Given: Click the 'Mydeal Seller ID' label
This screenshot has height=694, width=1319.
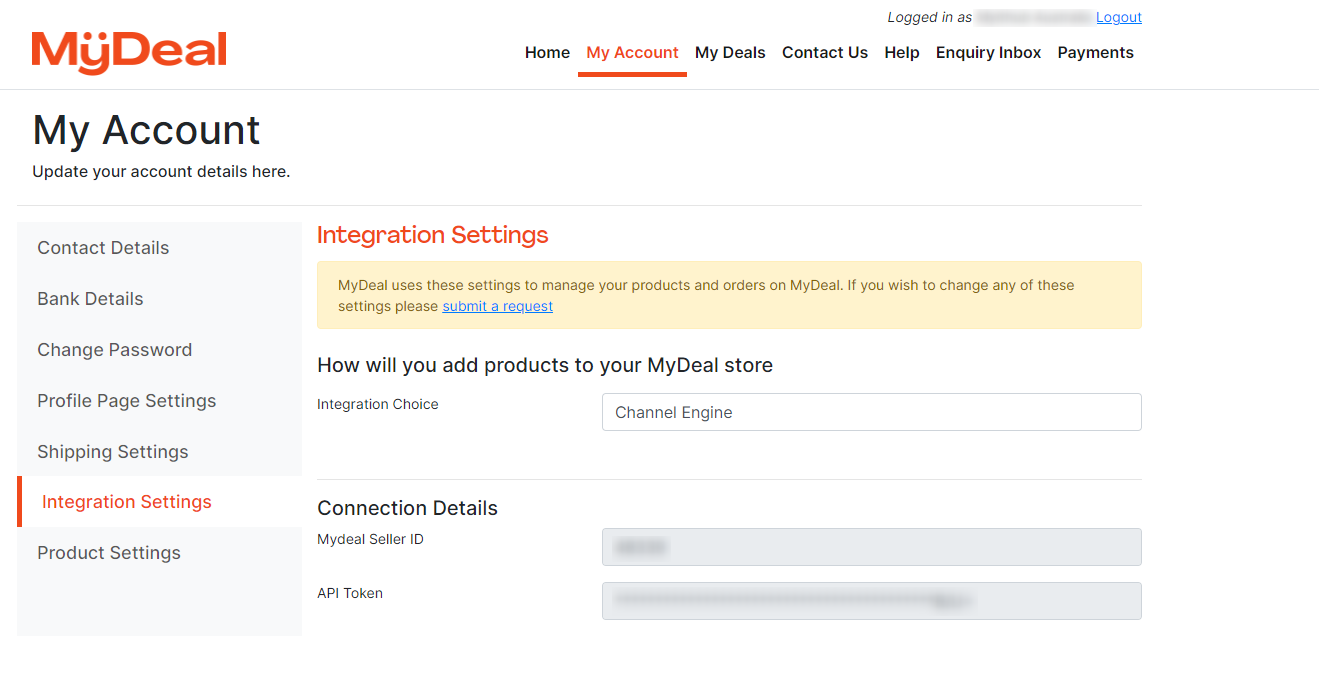Looking at the screenshot, I should tap(370, 539).
